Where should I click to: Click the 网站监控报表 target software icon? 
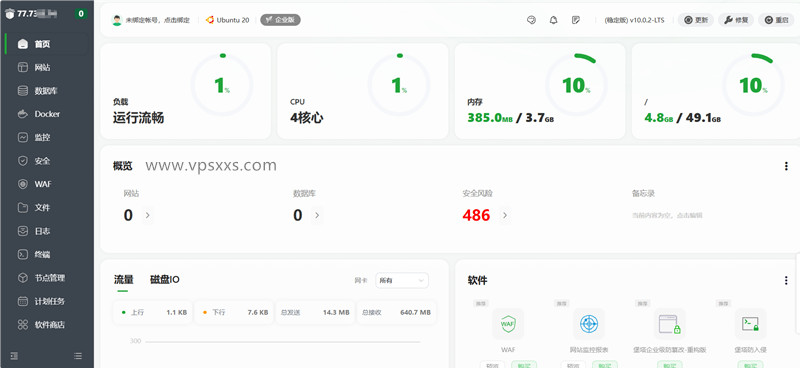[x=589, y=324]
